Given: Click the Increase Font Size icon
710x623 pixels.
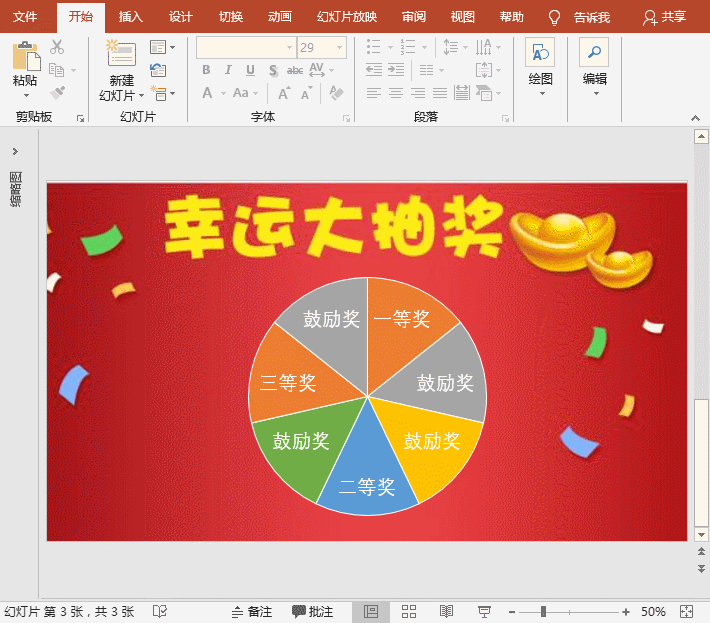Looking at the screenshot, I should 284,93.
